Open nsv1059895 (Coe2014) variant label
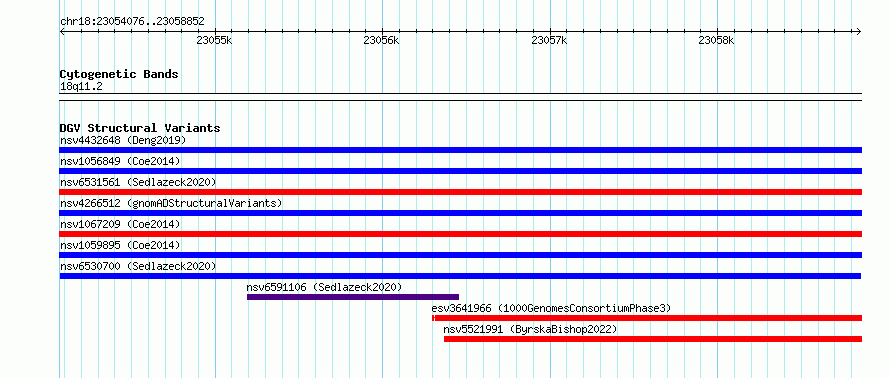Screen dimensions: 890x378 (120, 245)
